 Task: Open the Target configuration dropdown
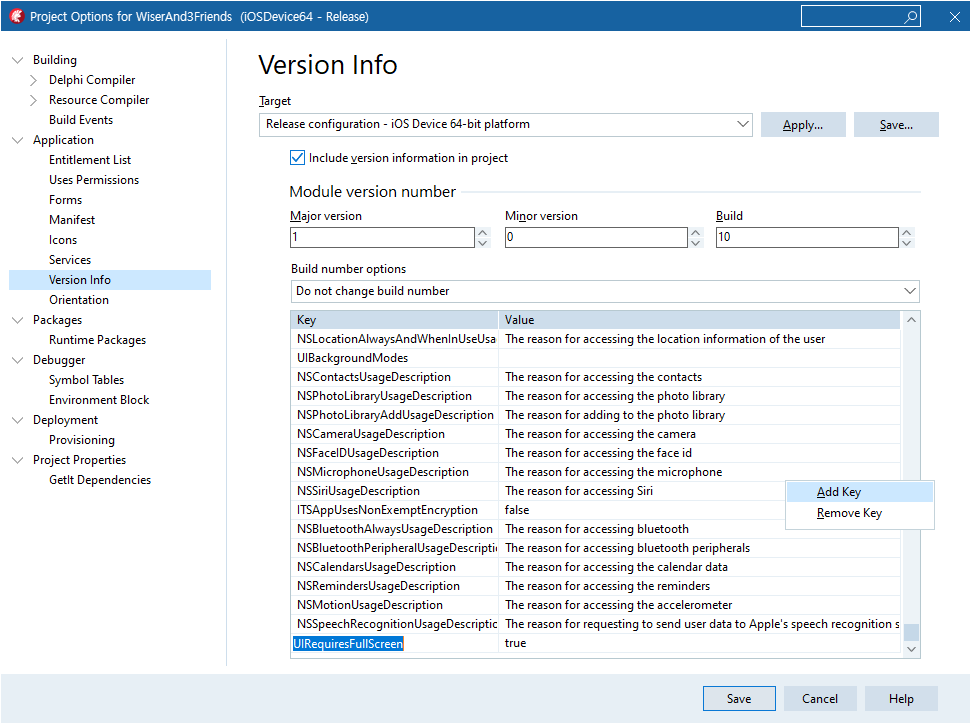tap(505, 124)
